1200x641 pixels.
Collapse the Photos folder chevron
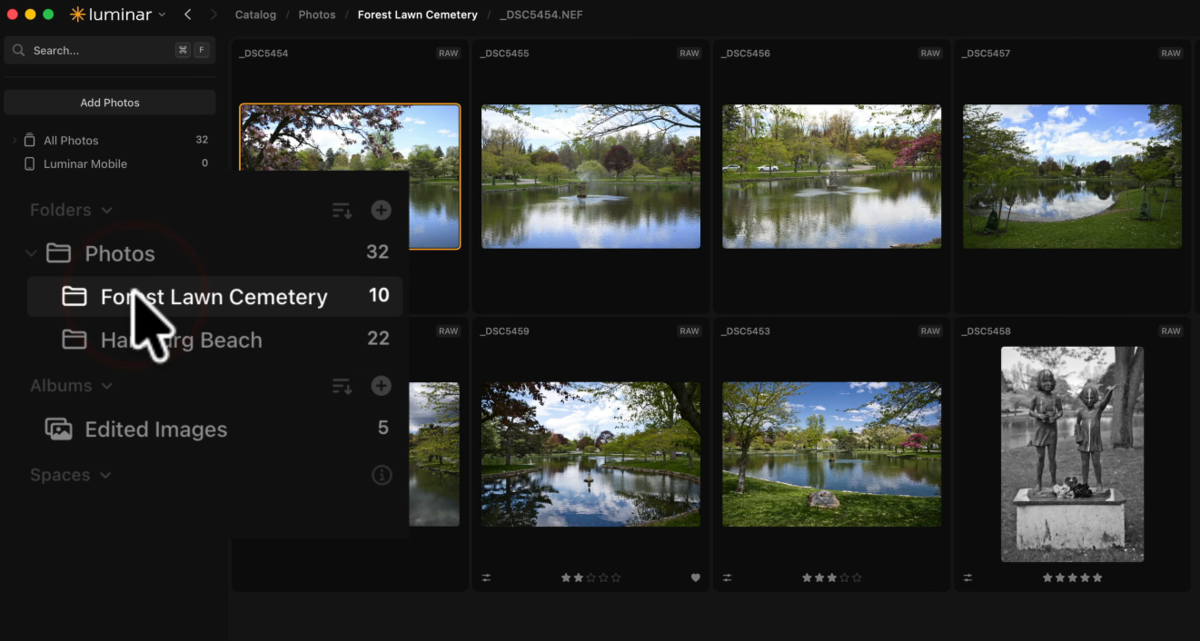pos(31,253)
